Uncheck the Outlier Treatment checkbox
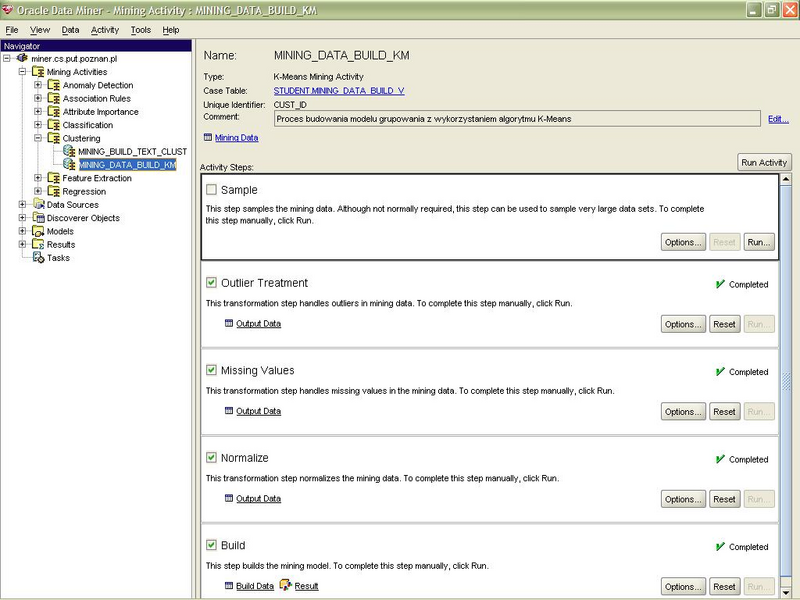The height and width of the screenshot is (600, 800). [x=211, y=282]
